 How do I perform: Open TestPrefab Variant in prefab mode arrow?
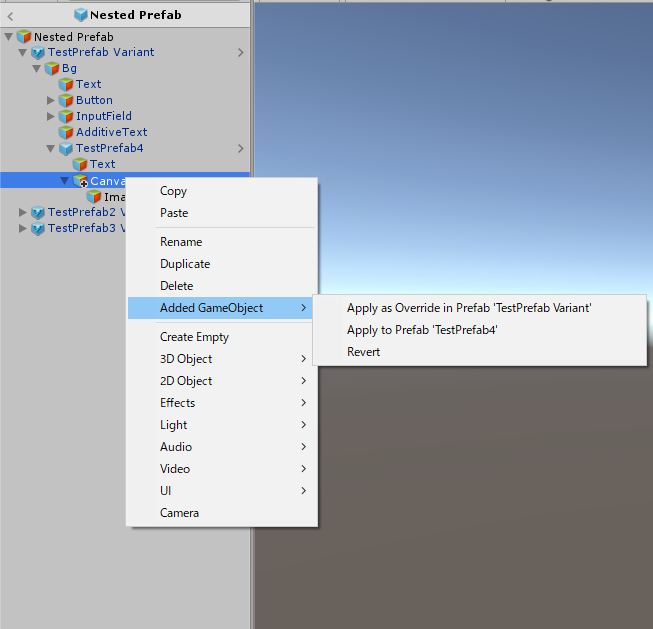tap(241, 52)
